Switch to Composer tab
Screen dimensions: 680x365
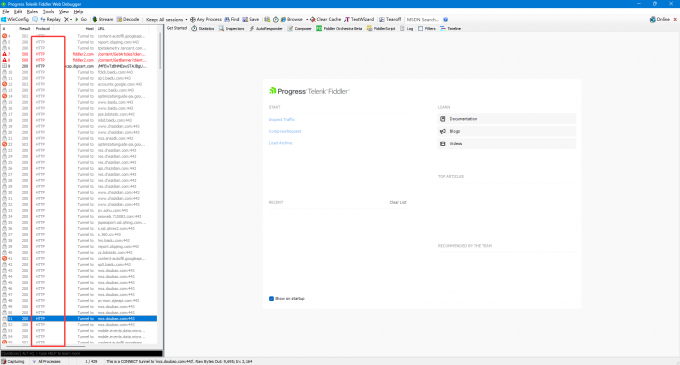click(x=299, y=29)
